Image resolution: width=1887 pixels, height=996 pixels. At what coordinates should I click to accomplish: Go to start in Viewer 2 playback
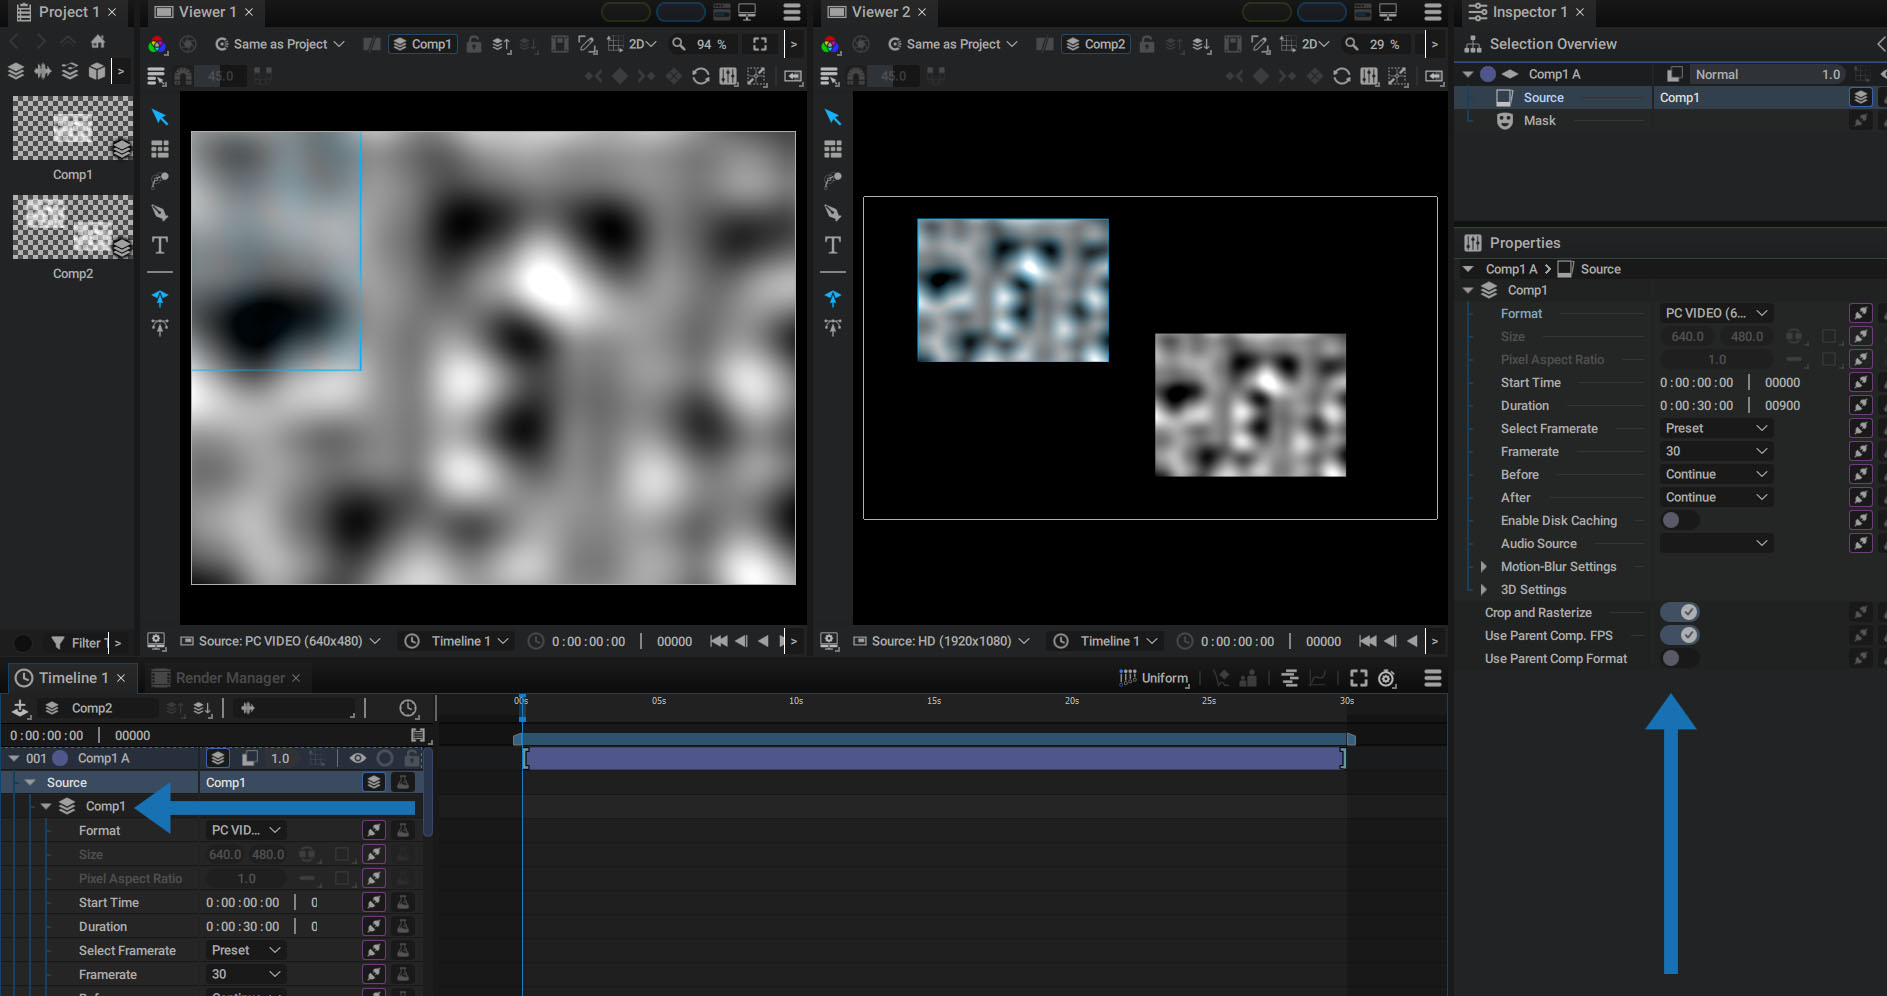pyautogui.click(x=1368, y=641)
